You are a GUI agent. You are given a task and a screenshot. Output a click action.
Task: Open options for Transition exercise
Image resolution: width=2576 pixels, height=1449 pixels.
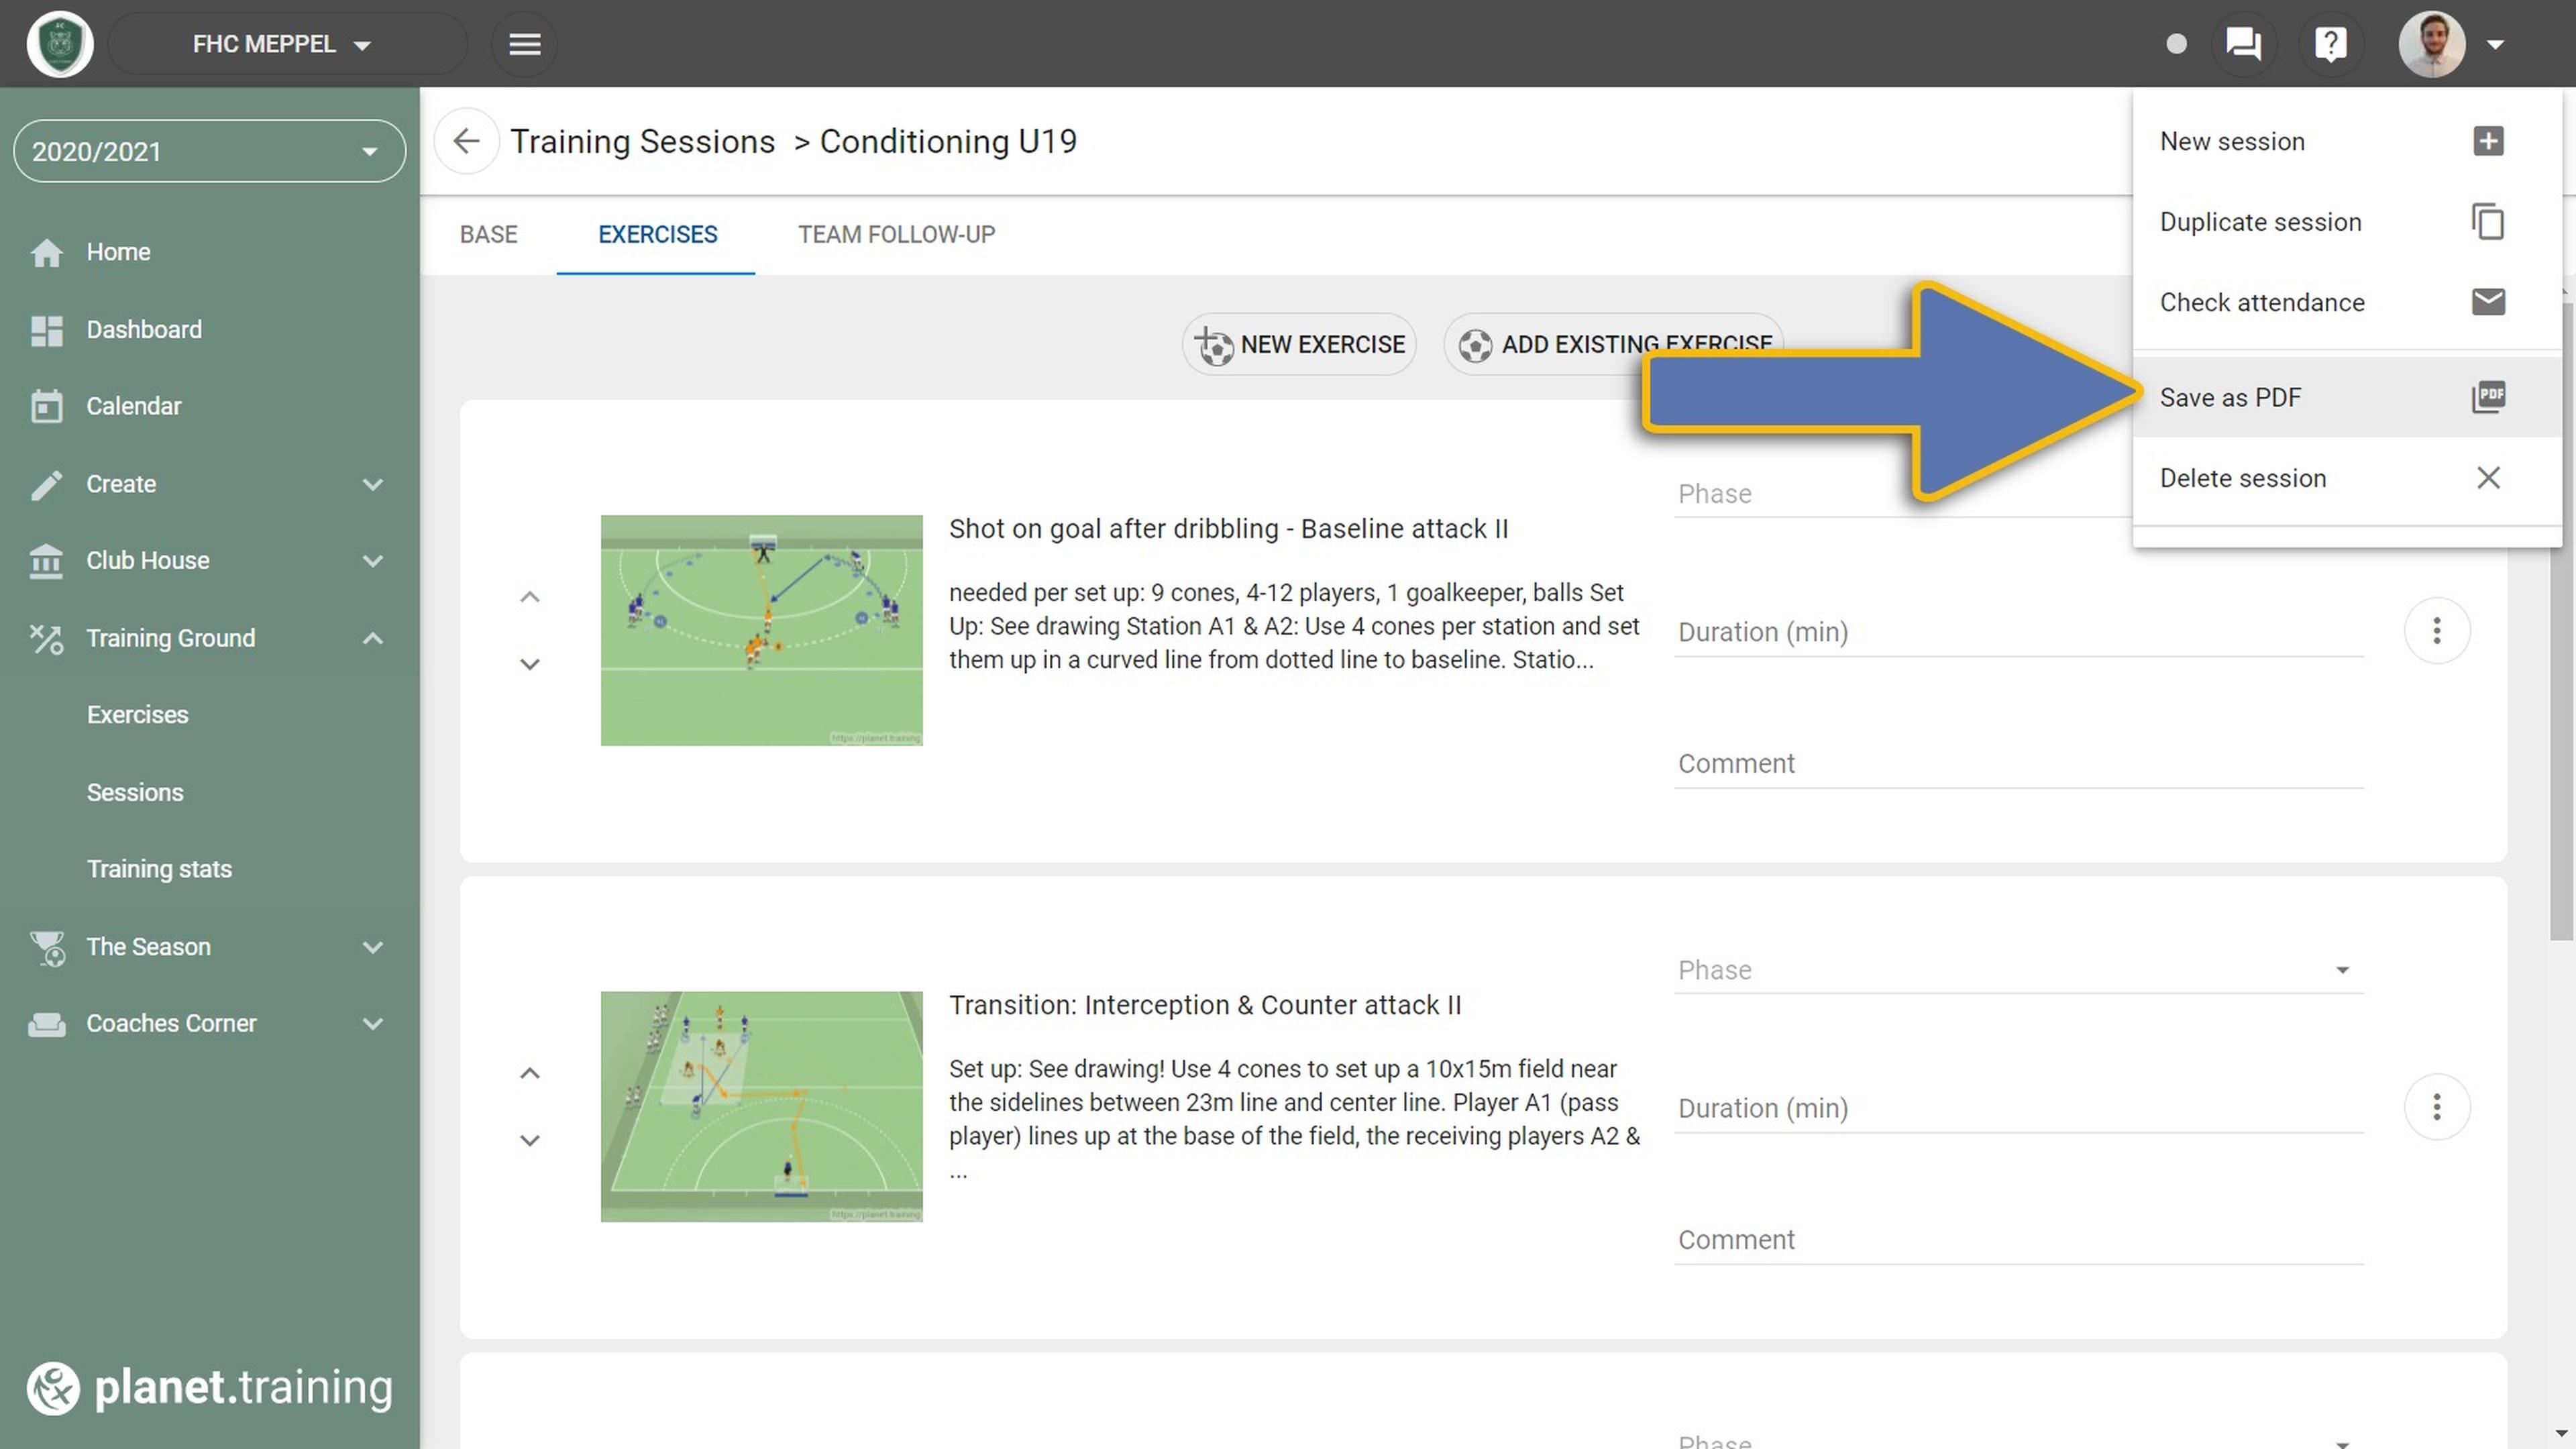[x=2437, y=1107]
